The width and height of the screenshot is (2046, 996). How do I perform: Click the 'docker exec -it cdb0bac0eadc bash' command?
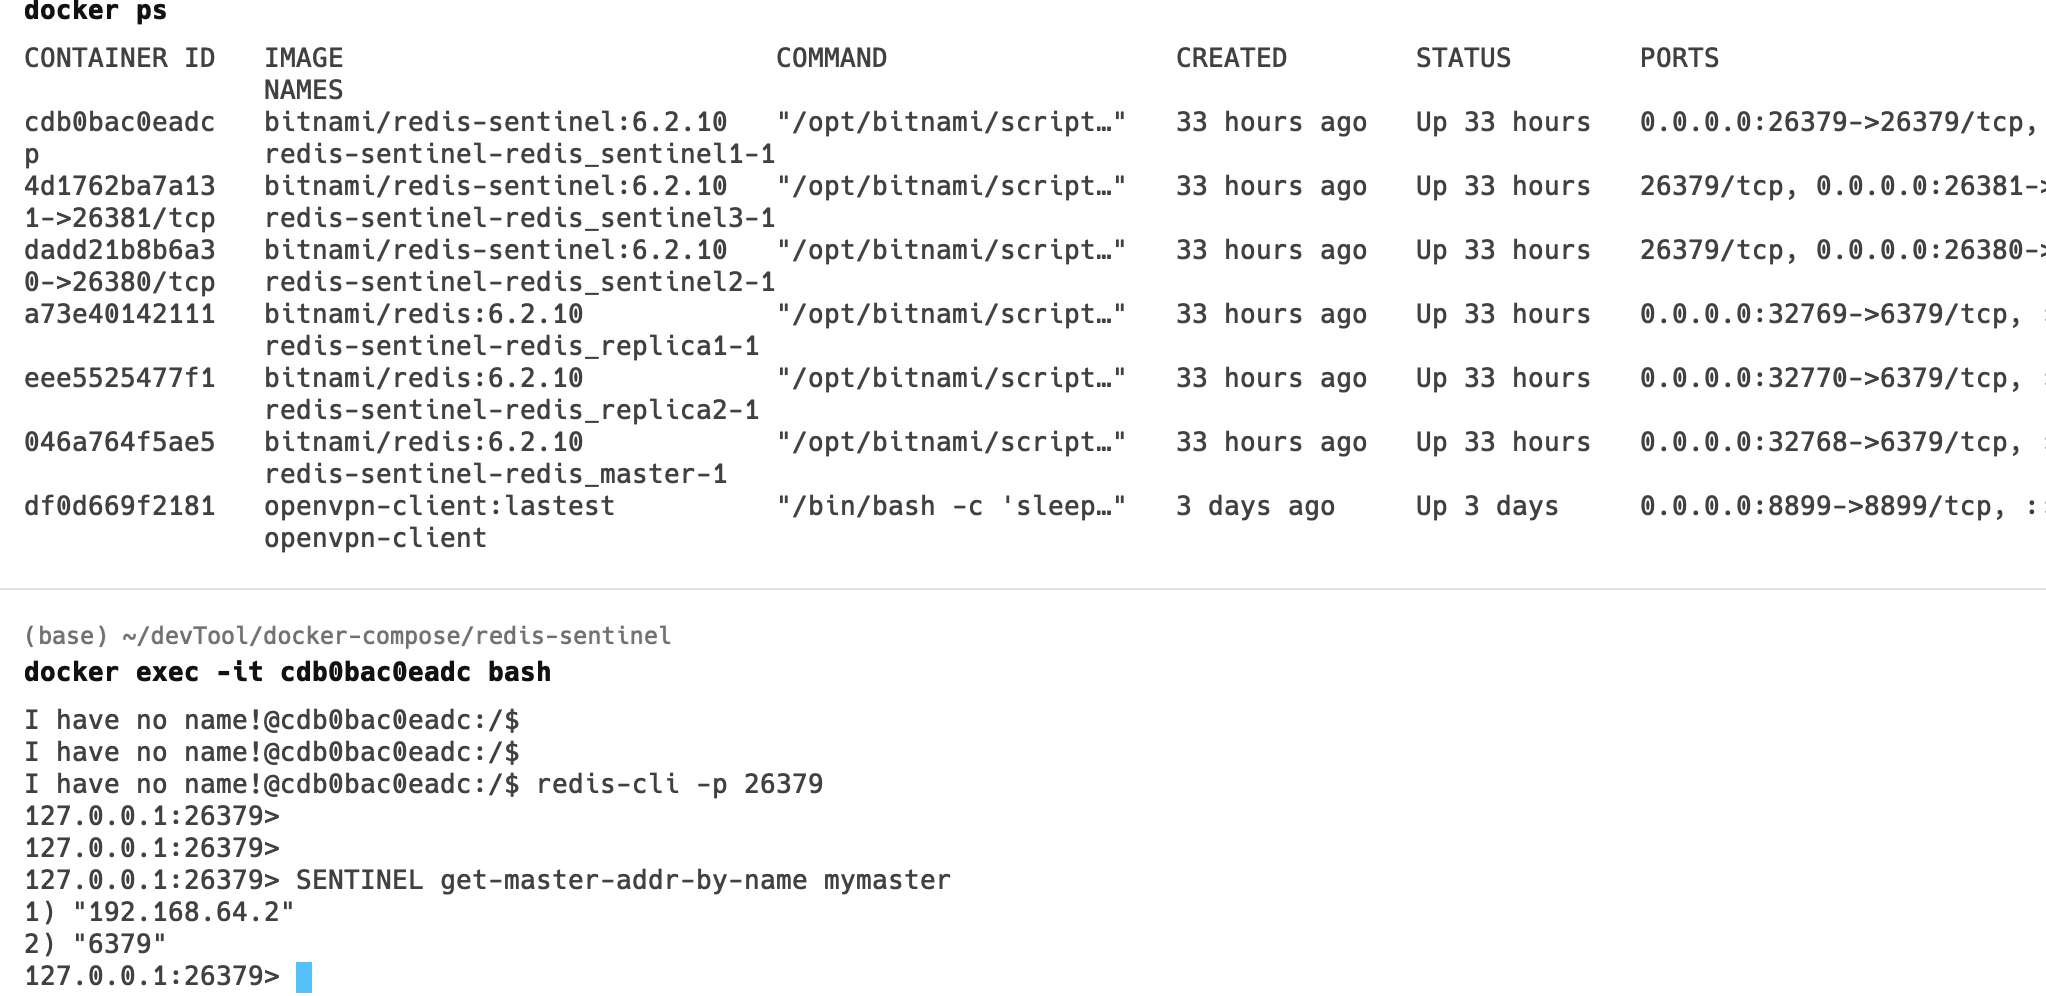tap(287, 672)
